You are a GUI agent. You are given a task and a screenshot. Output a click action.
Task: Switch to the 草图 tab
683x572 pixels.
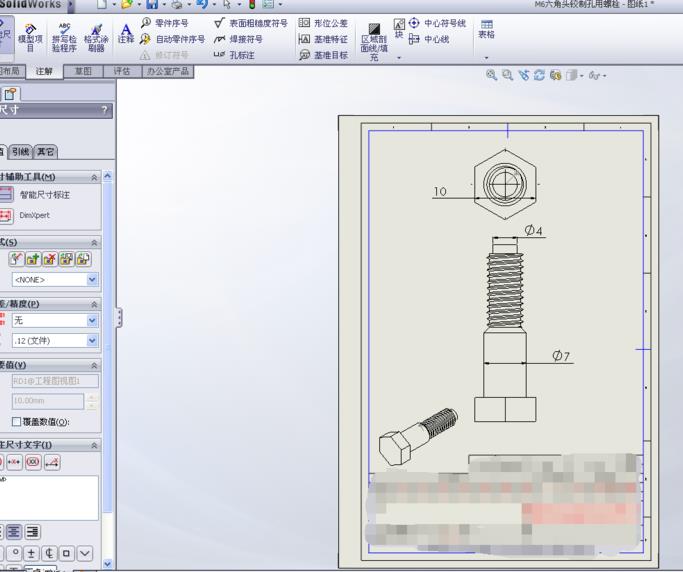[x=83, y=71]
